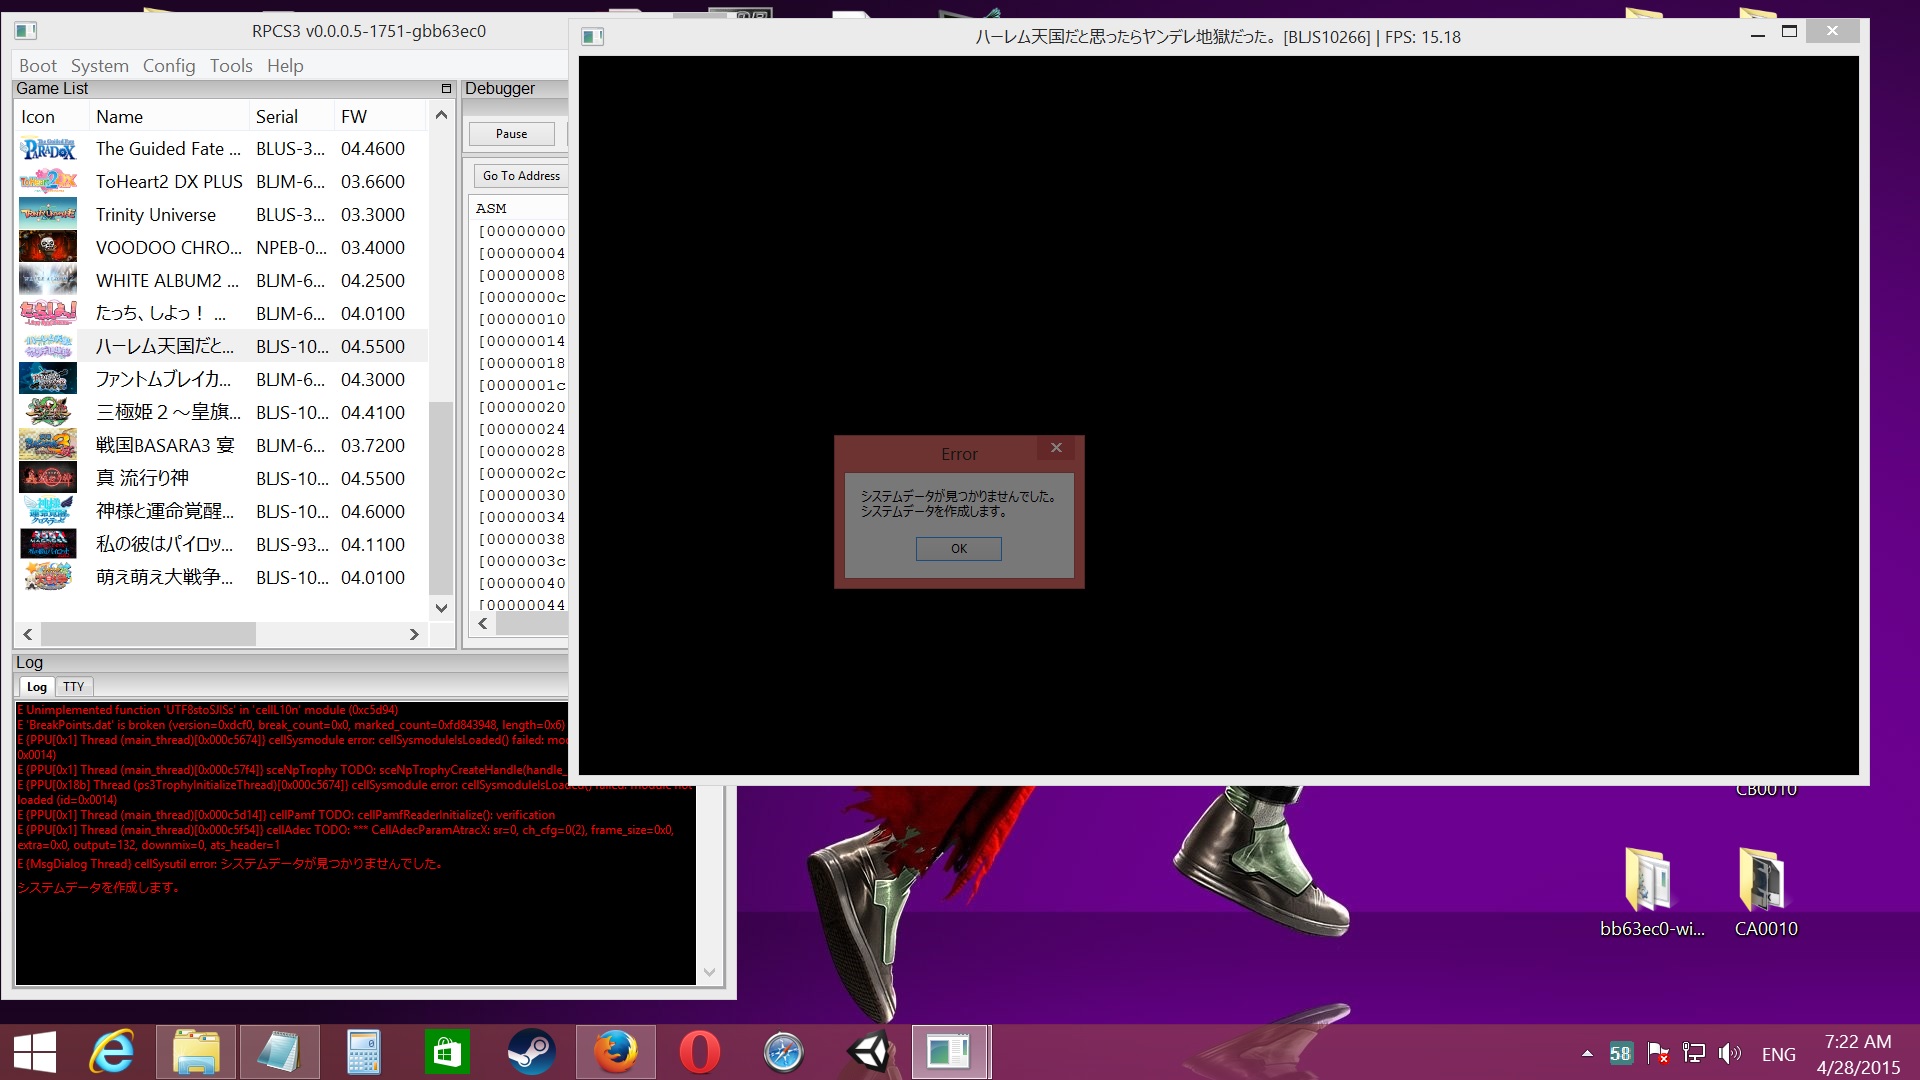The height and width of the screenshot is (1080, 1920).
Task: Select the VOODOO CHRONICLES game thumbnail
Action: [x=48, y=247]
